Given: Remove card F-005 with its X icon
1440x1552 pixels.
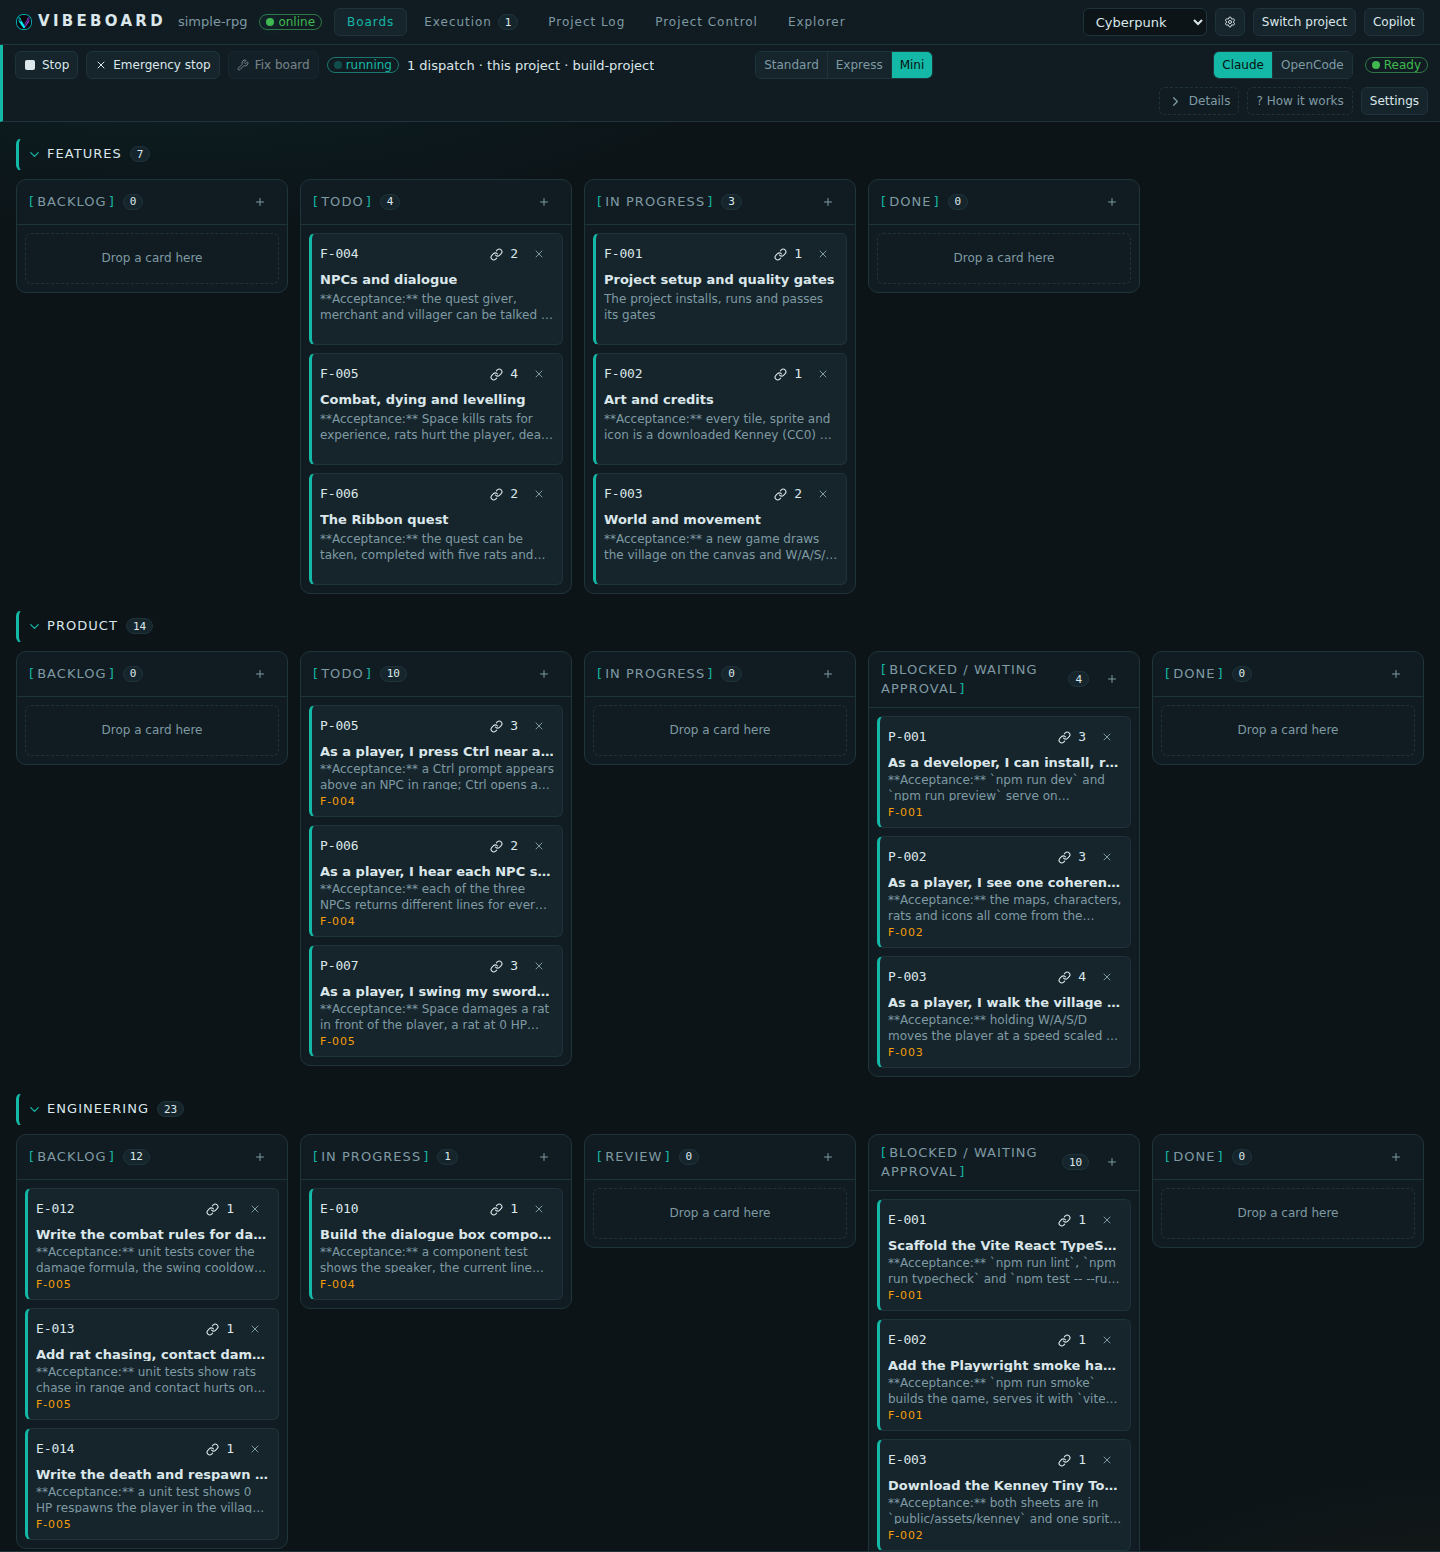Looking at the screenshot, I should point(539,374).
